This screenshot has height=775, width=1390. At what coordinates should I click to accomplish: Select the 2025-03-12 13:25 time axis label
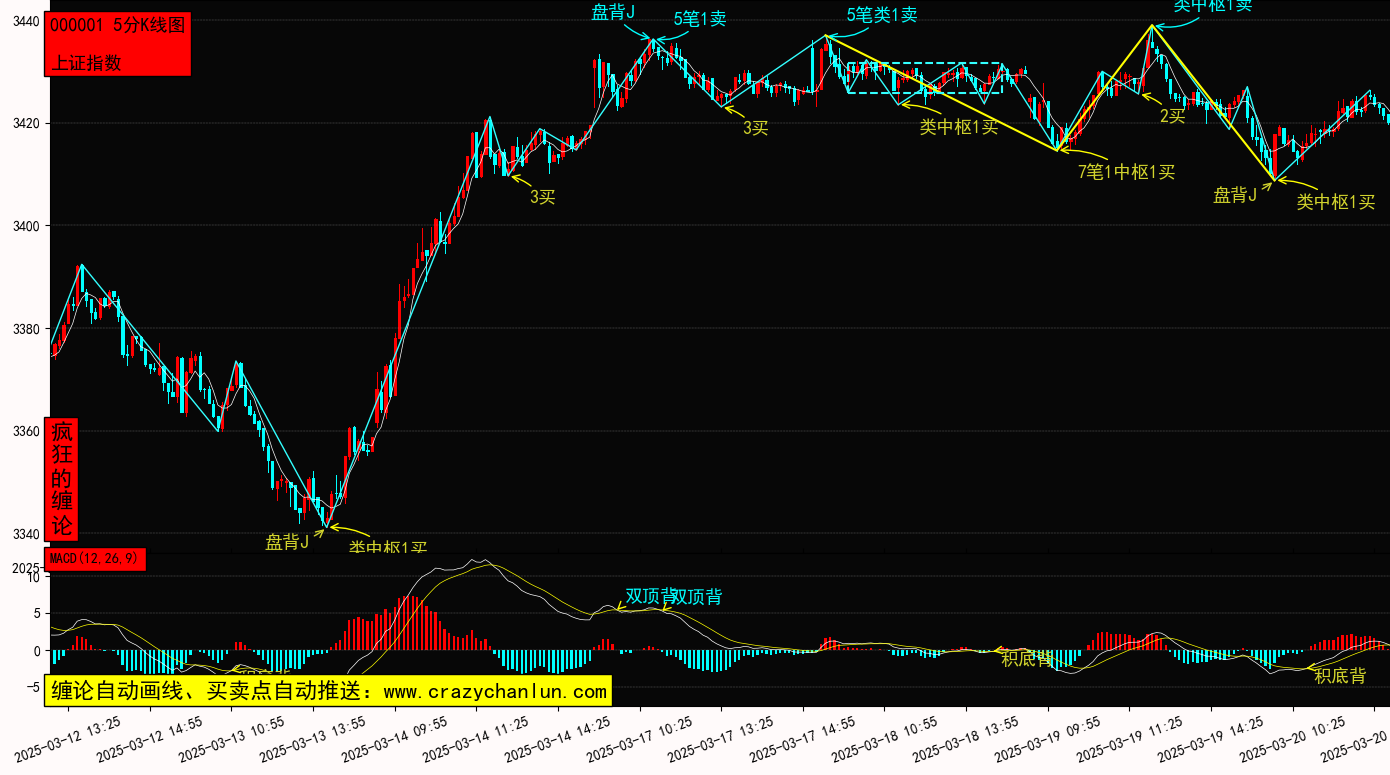pyautogui.click(x=68, y=739)
